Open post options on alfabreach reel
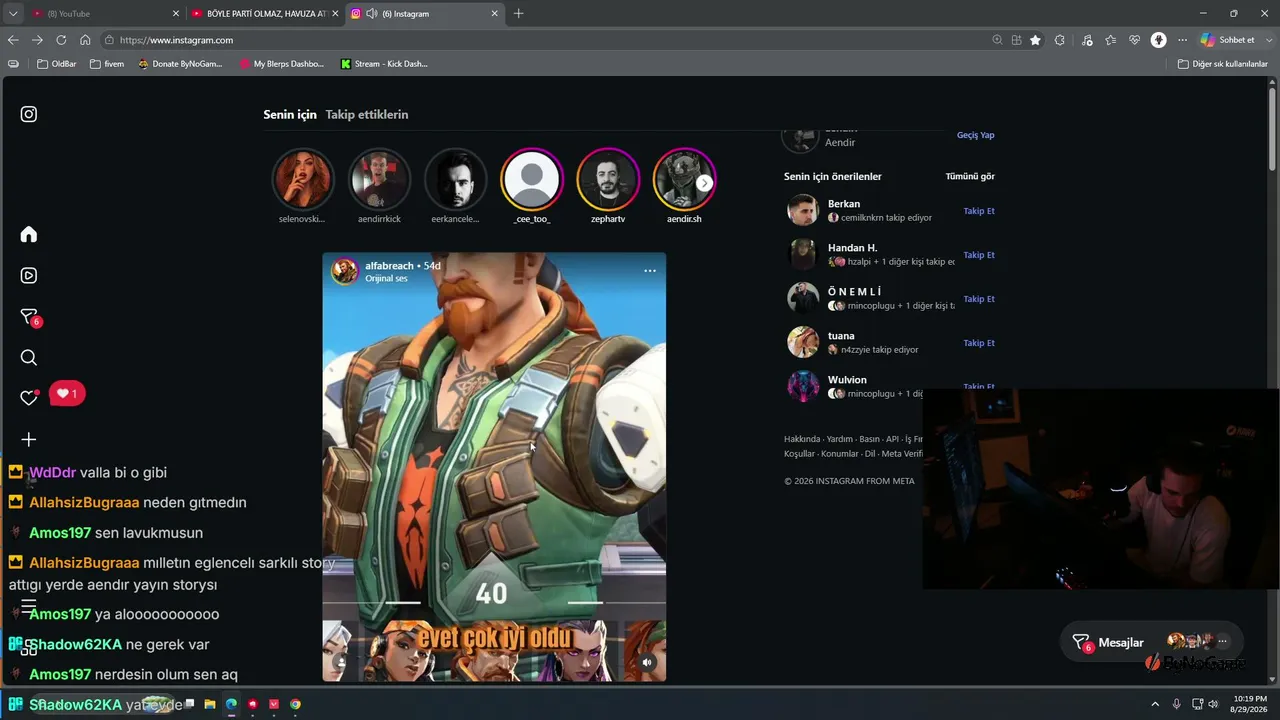 coord(650,271)
